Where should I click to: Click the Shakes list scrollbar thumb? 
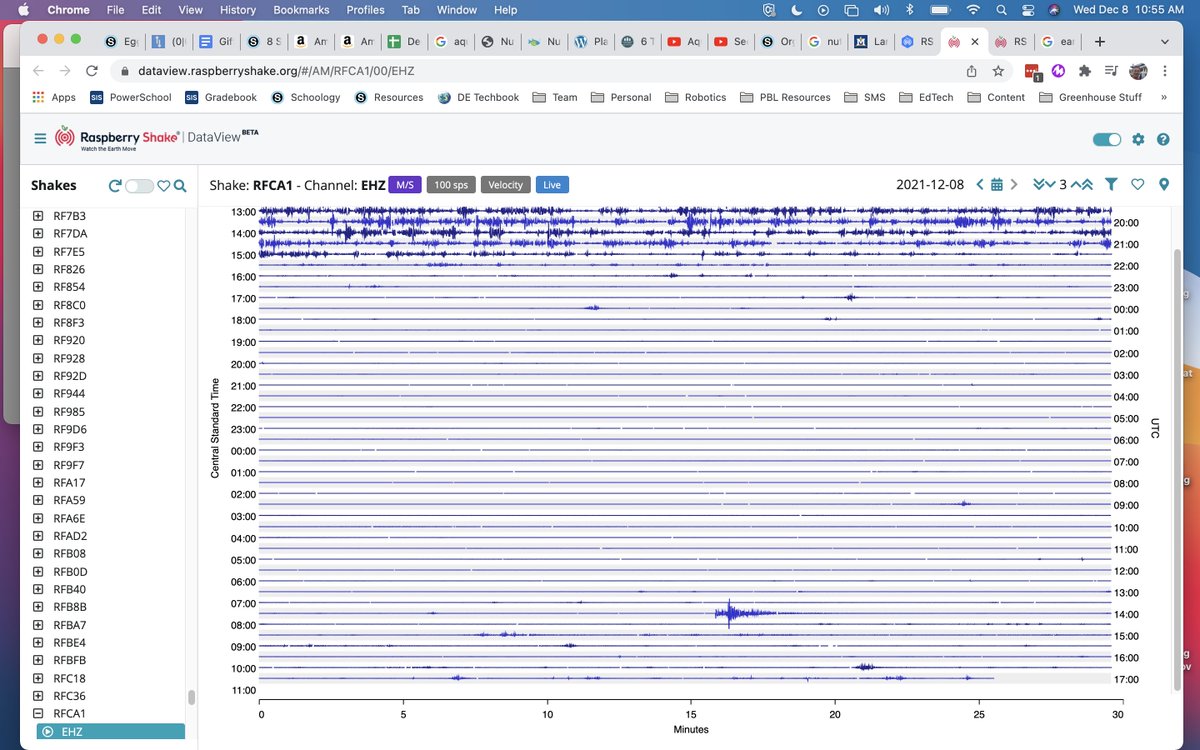pyautogui.click(x=190, y=697)
